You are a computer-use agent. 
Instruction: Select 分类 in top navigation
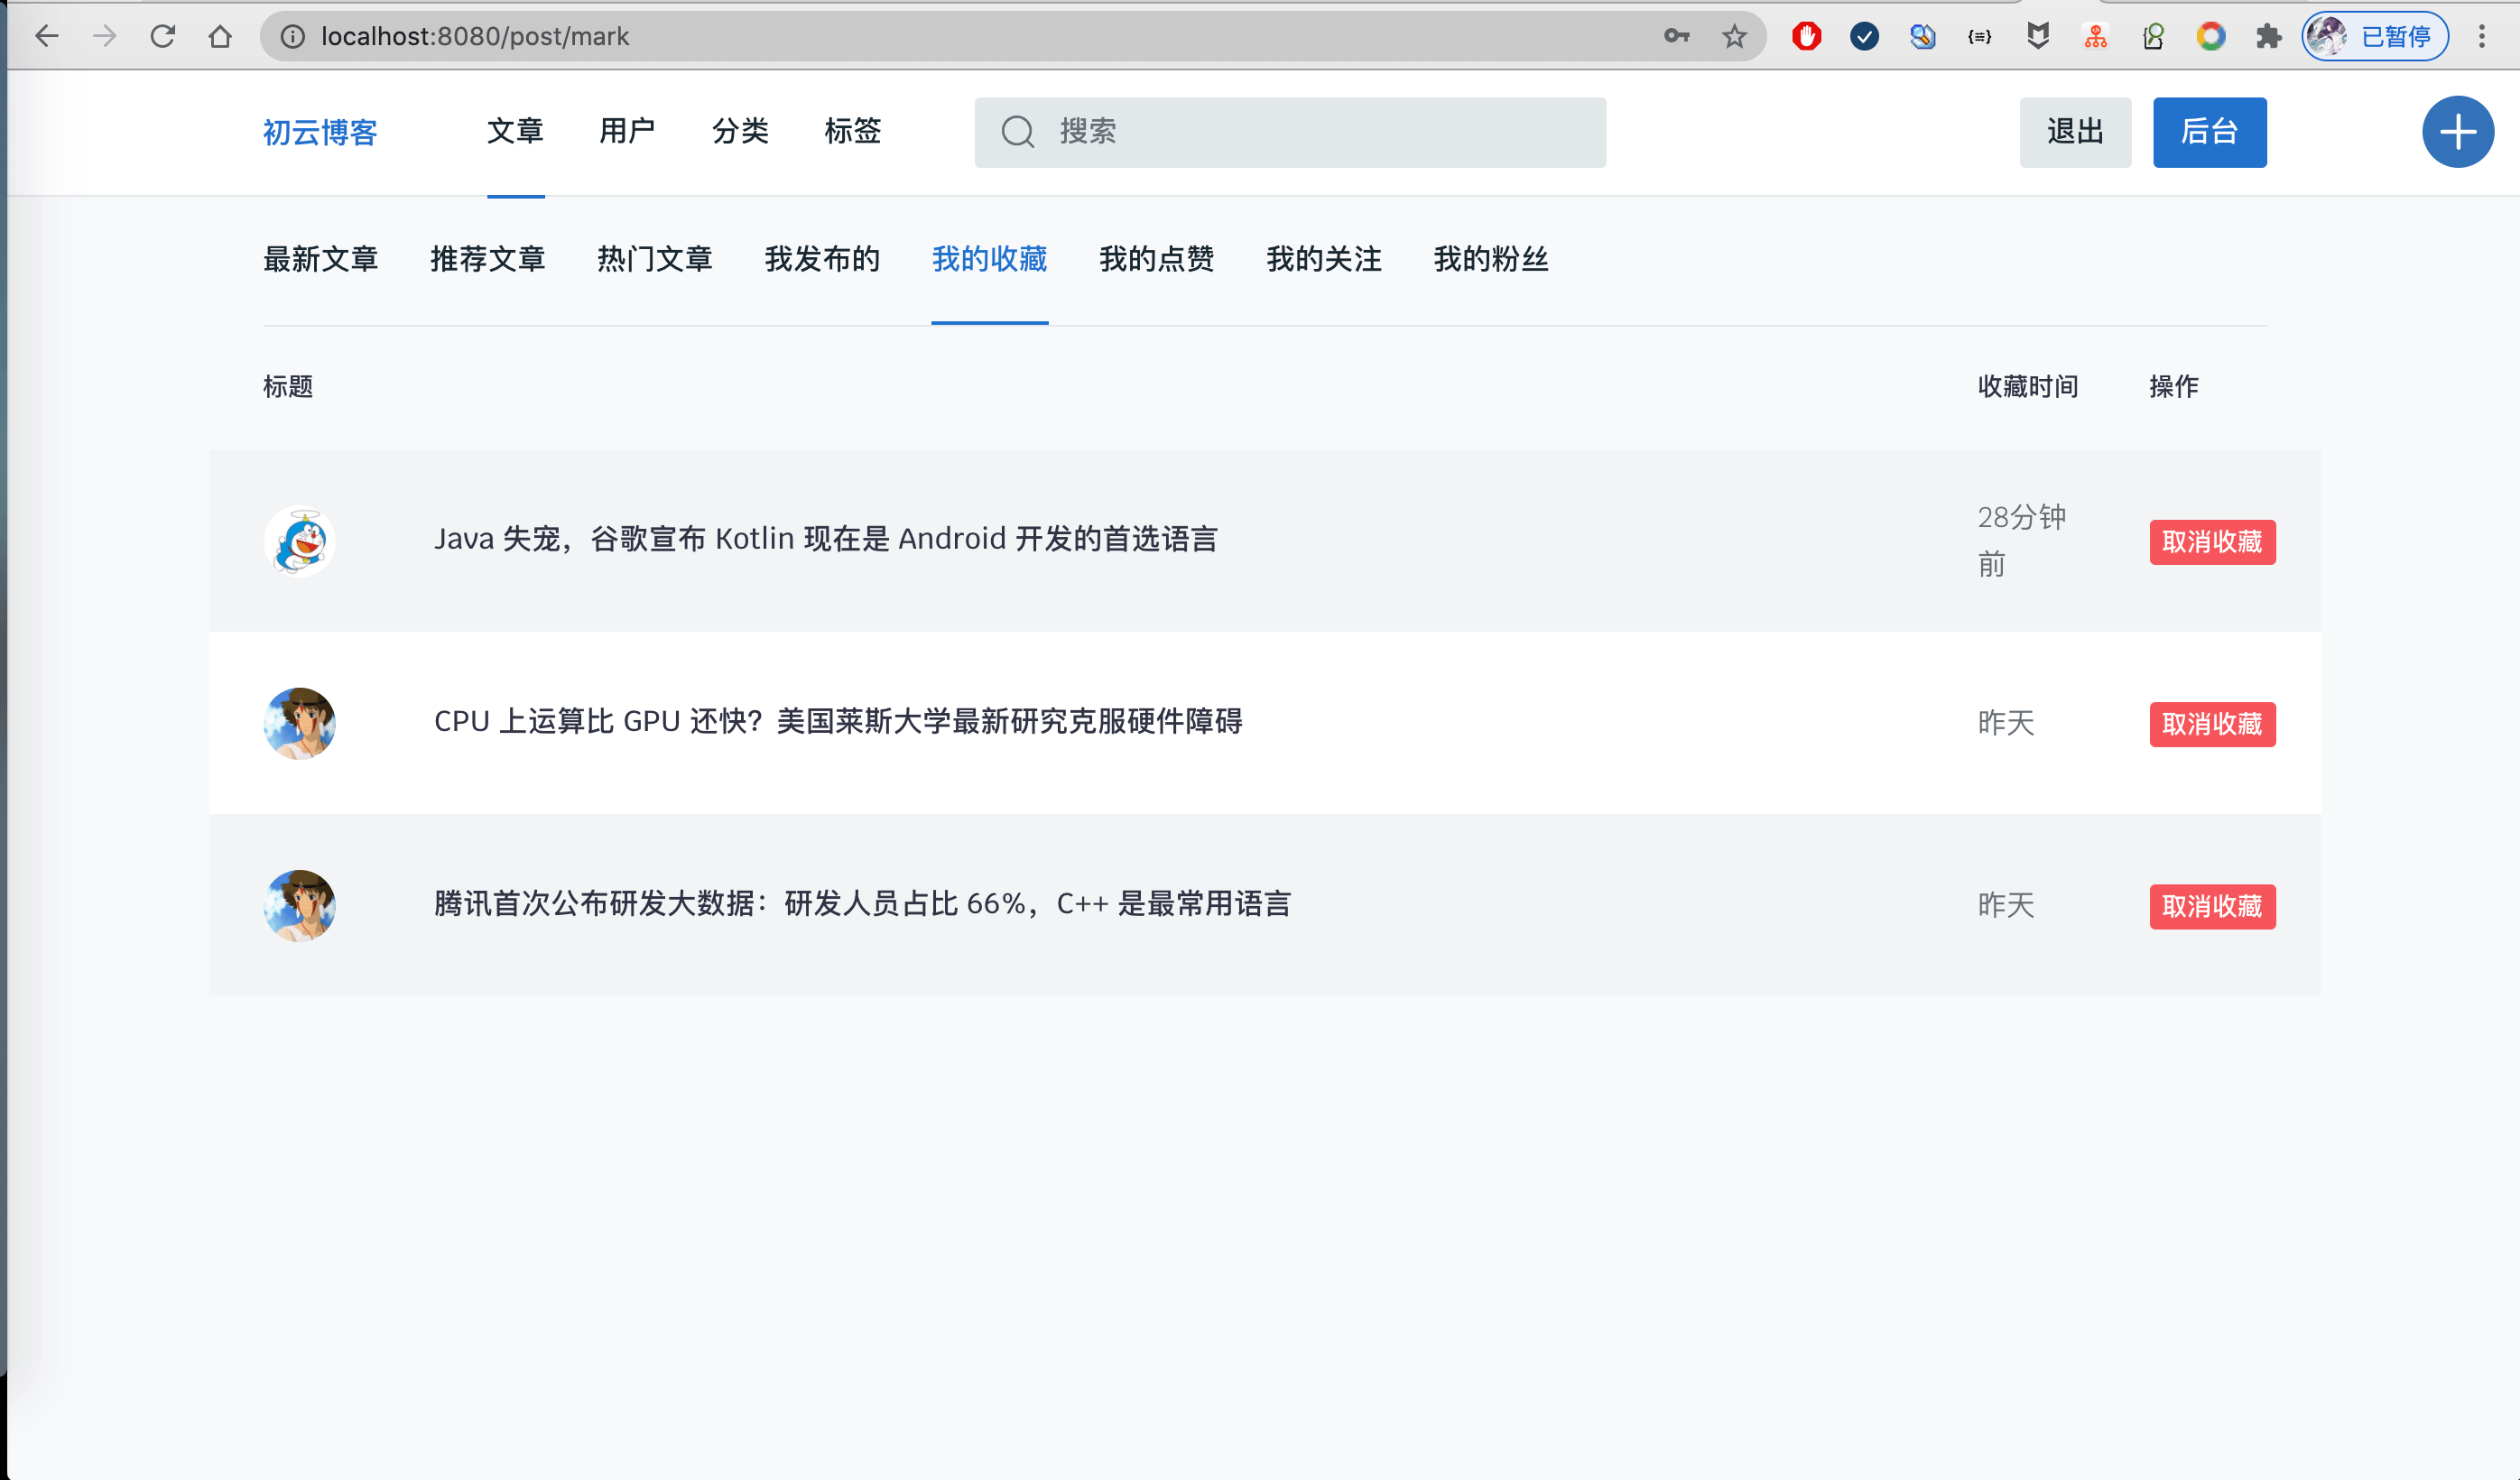740,131
